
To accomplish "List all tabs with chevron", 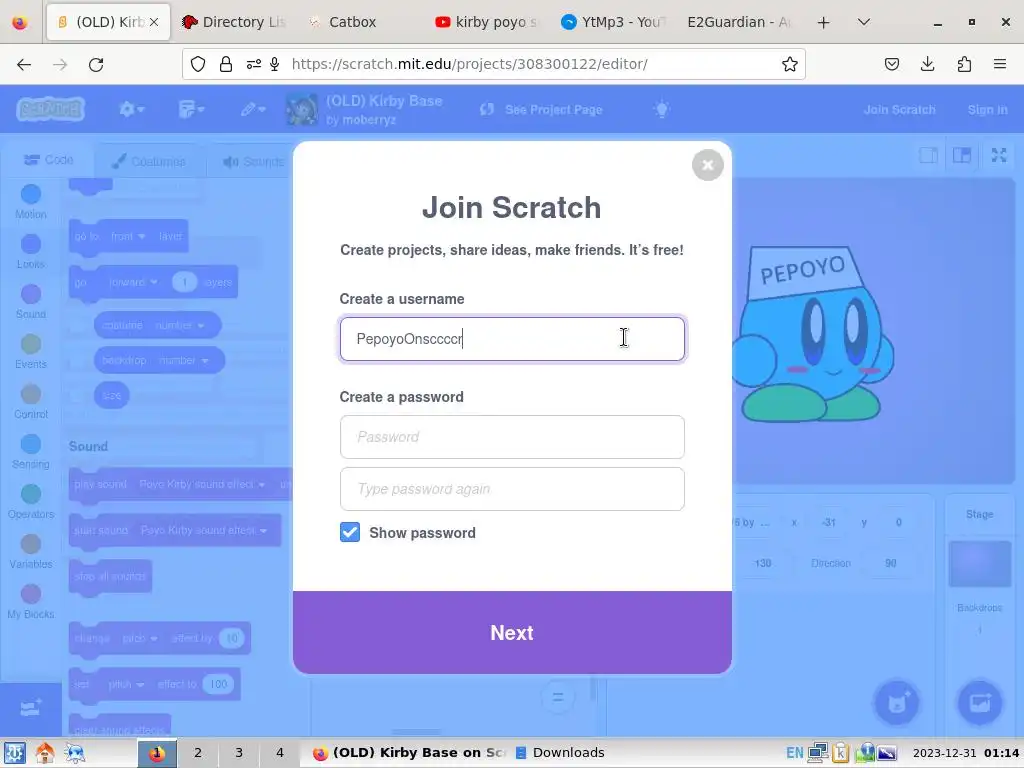I will [x=863, y=22].
